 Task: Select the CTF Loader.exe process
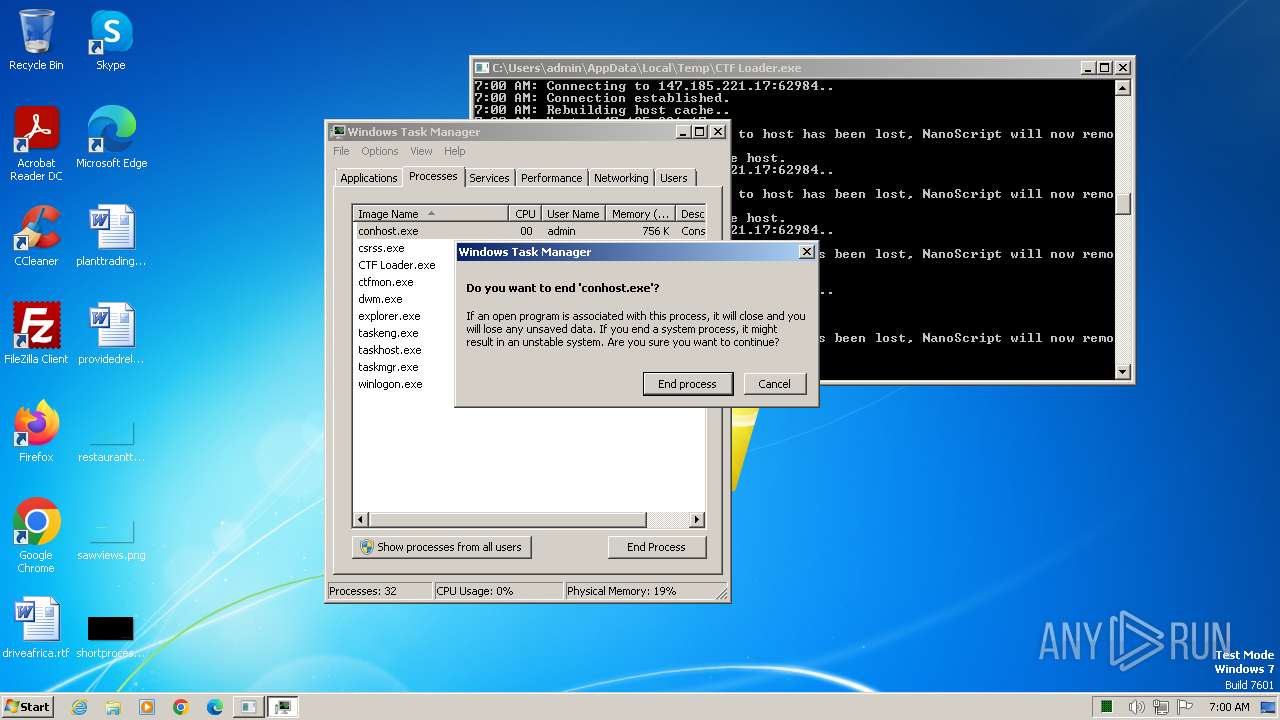(x=397, y=265)
